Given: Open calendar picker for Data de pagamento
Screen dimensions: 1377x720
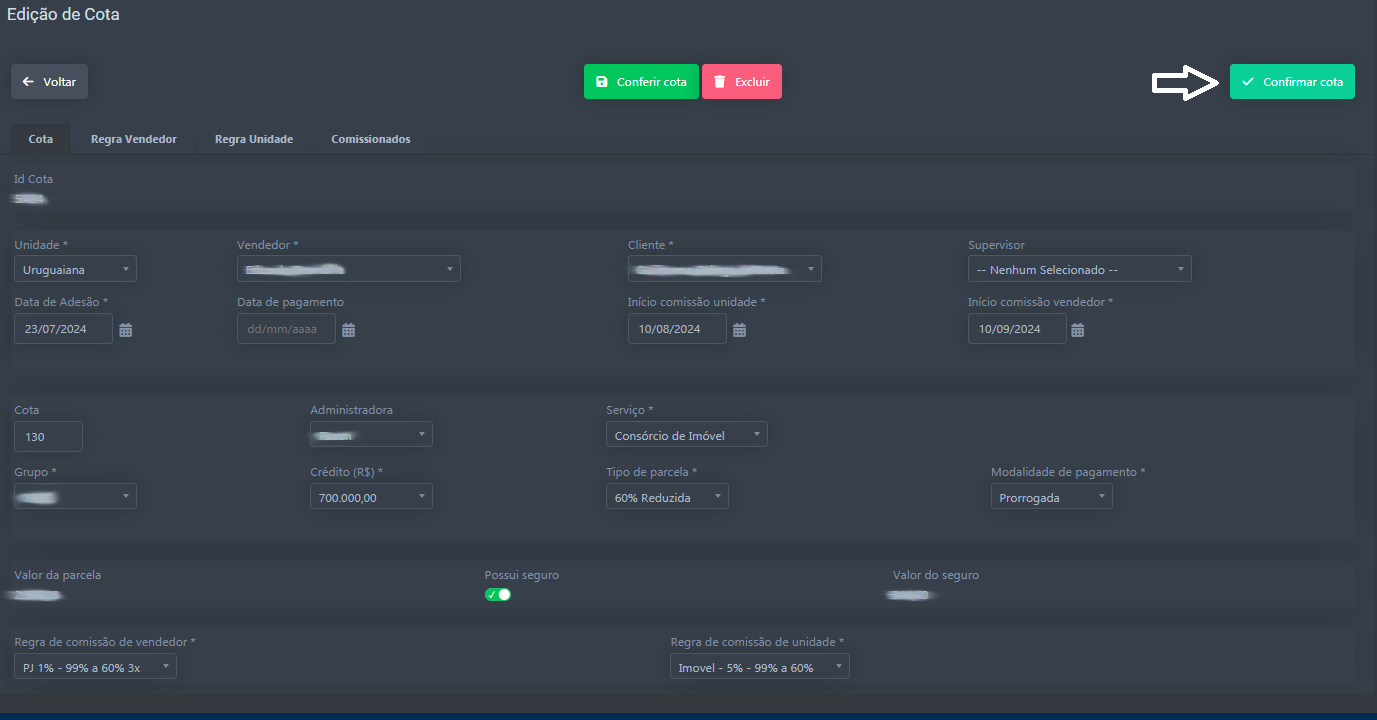Looking at the screenshot, I should coord(348,330).
